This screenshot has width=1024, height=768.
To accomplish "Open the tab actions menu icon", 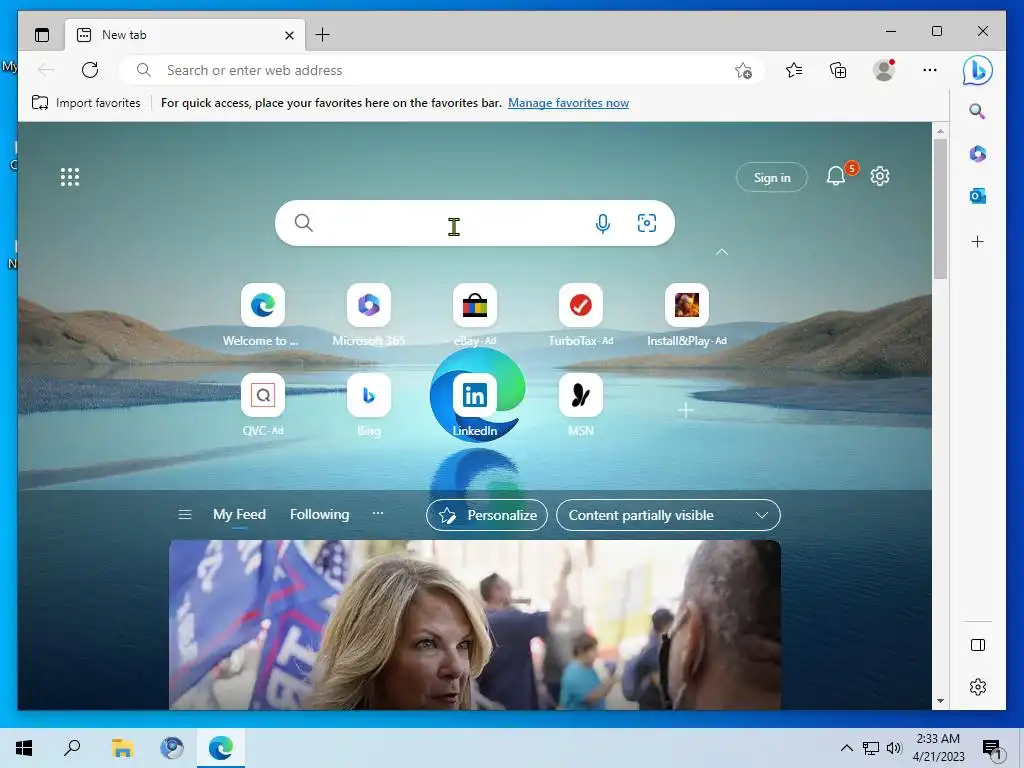I will 42,35.
